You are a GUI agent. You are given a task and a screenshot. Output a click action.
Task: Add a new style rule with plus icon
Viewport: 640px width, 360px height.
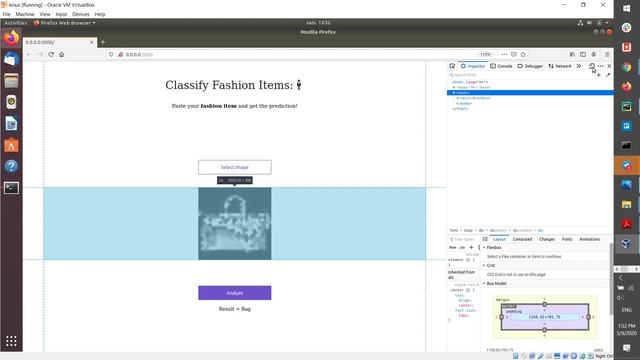(x=471, y=247)
